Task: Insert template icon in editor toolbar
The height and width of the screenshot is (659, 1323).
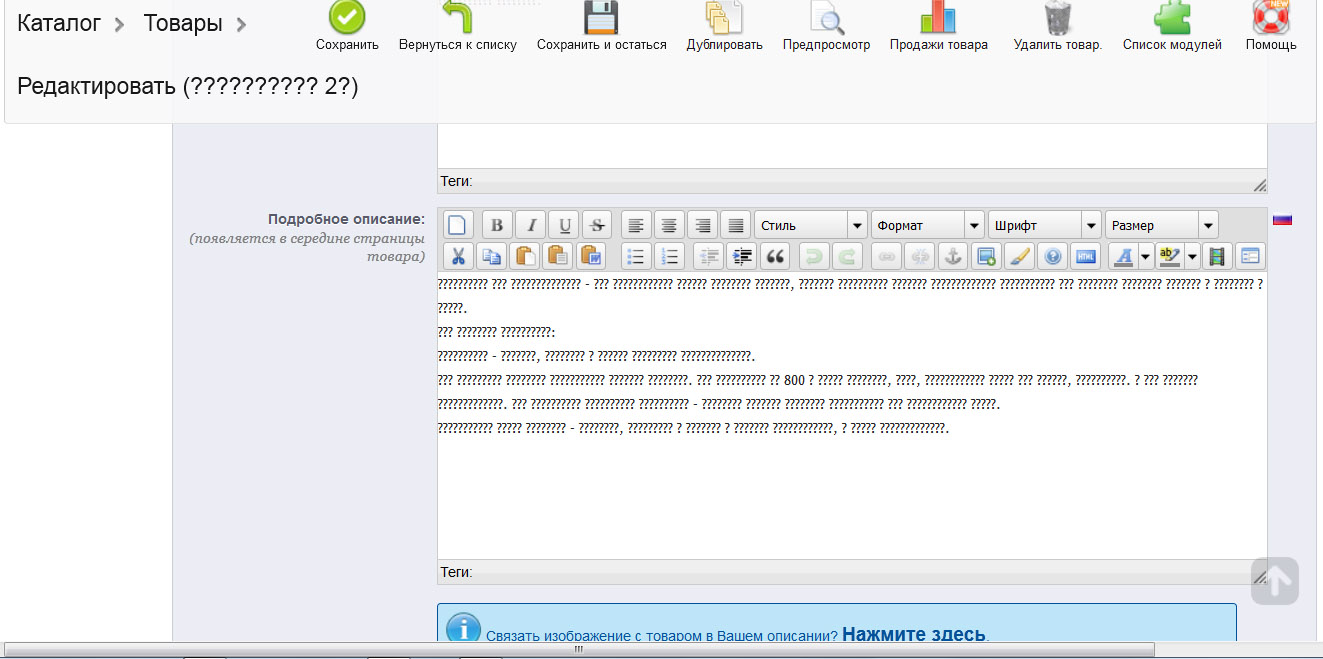Action: [x=1250, y=256]
